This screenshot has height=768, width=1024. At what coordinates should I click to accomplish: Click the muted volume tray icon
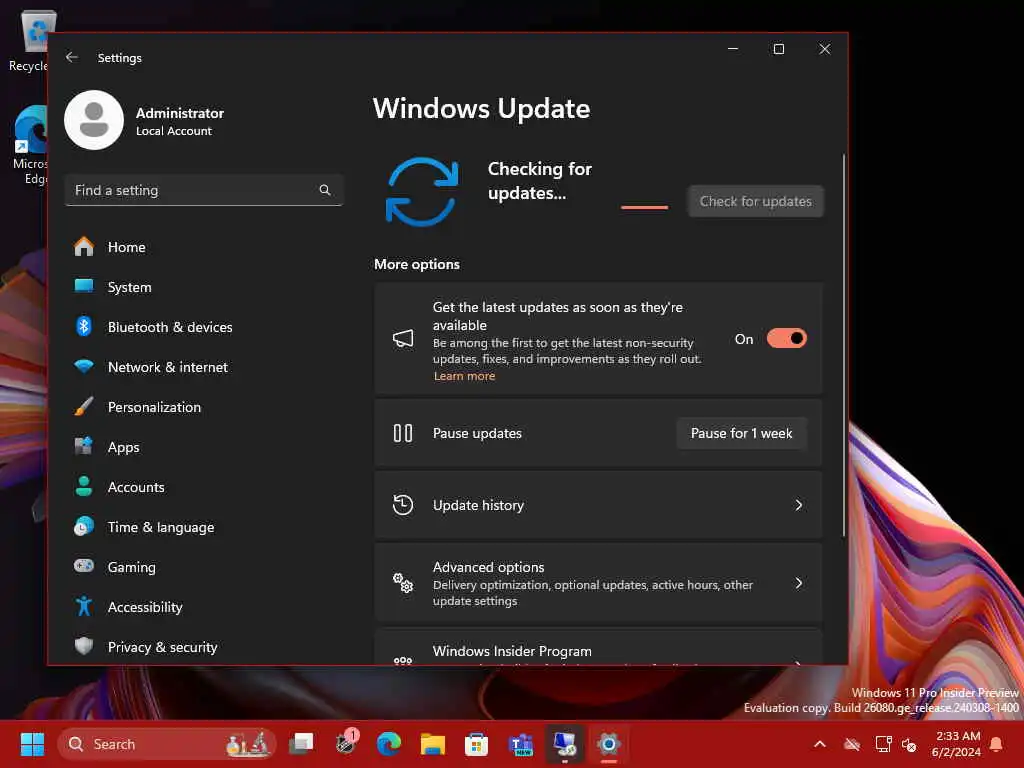[908, 744]
